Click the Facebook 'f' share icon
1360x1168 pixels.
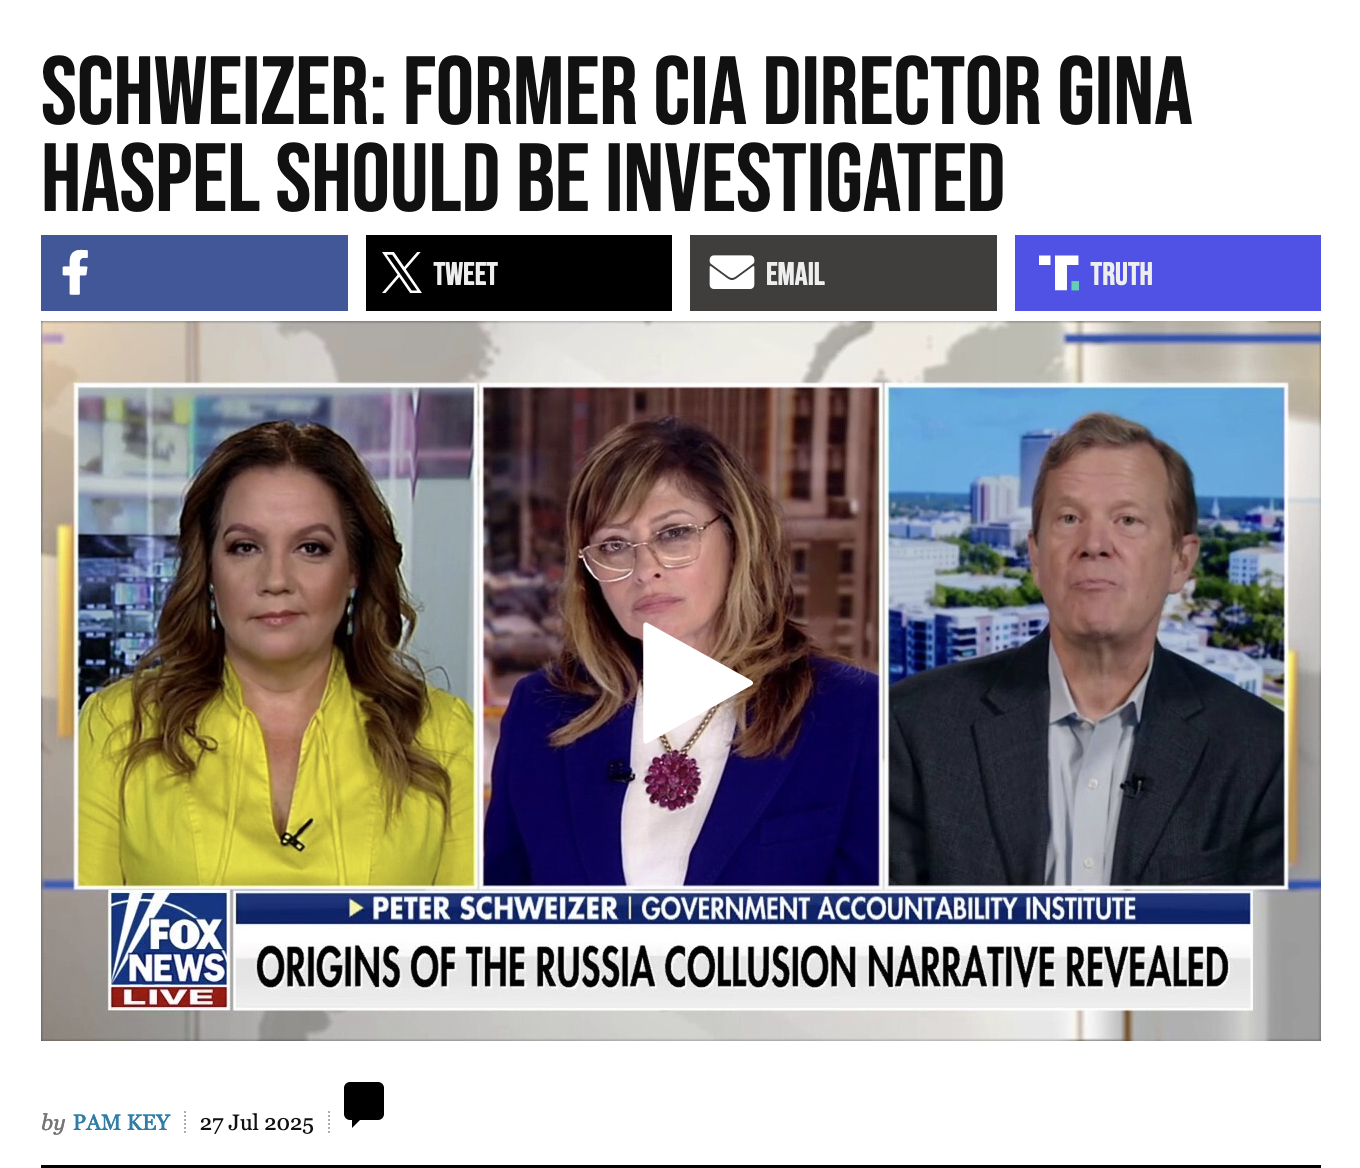(x=75, y=273)
